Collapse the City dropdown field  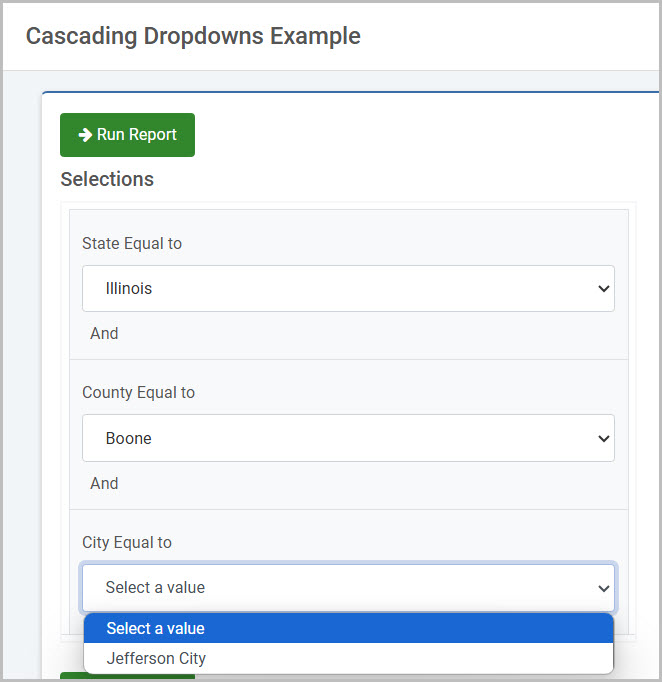[x=348, y=588]
